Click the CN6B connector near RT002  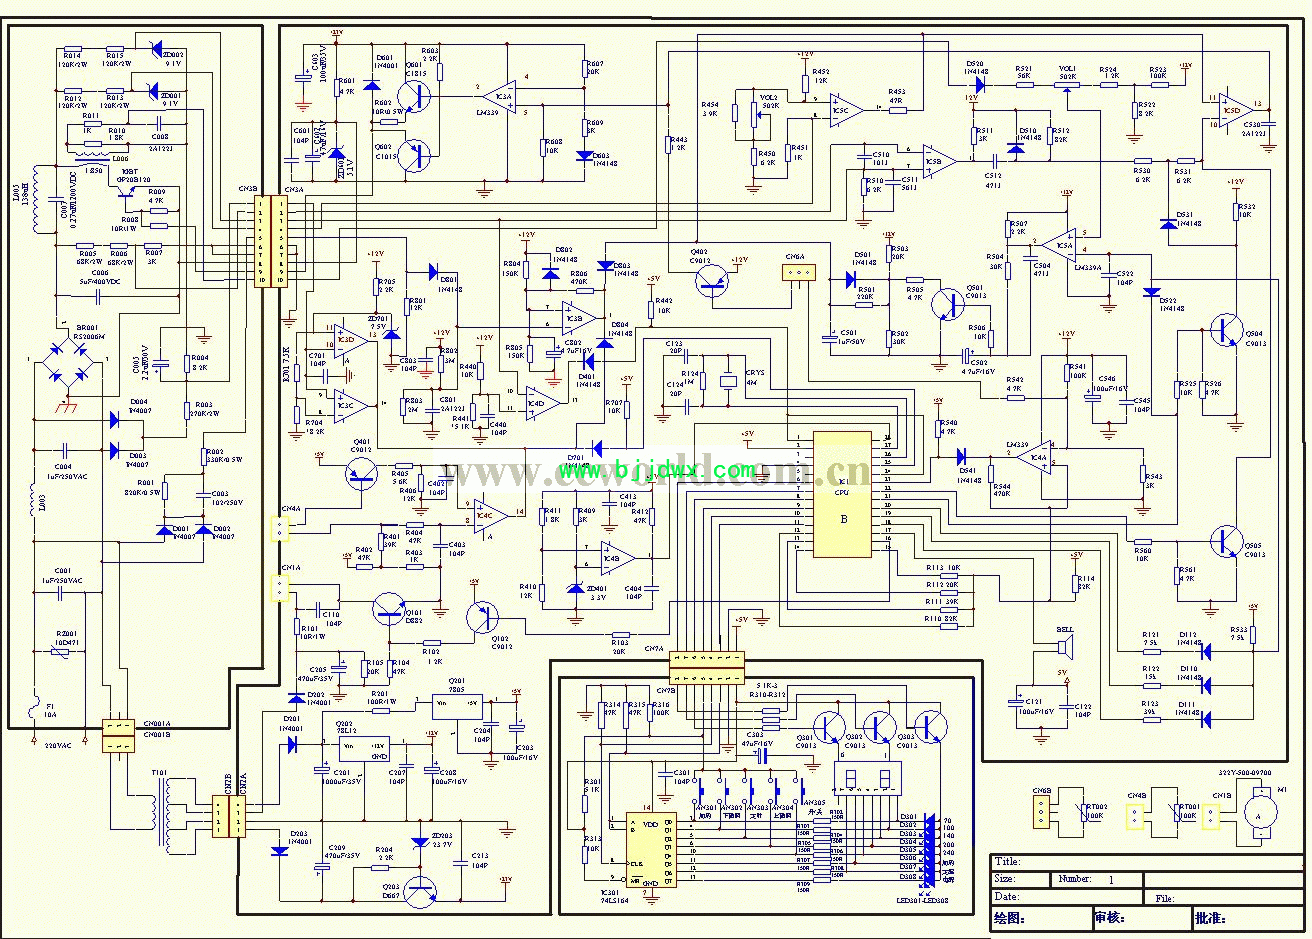(1040, 814)
